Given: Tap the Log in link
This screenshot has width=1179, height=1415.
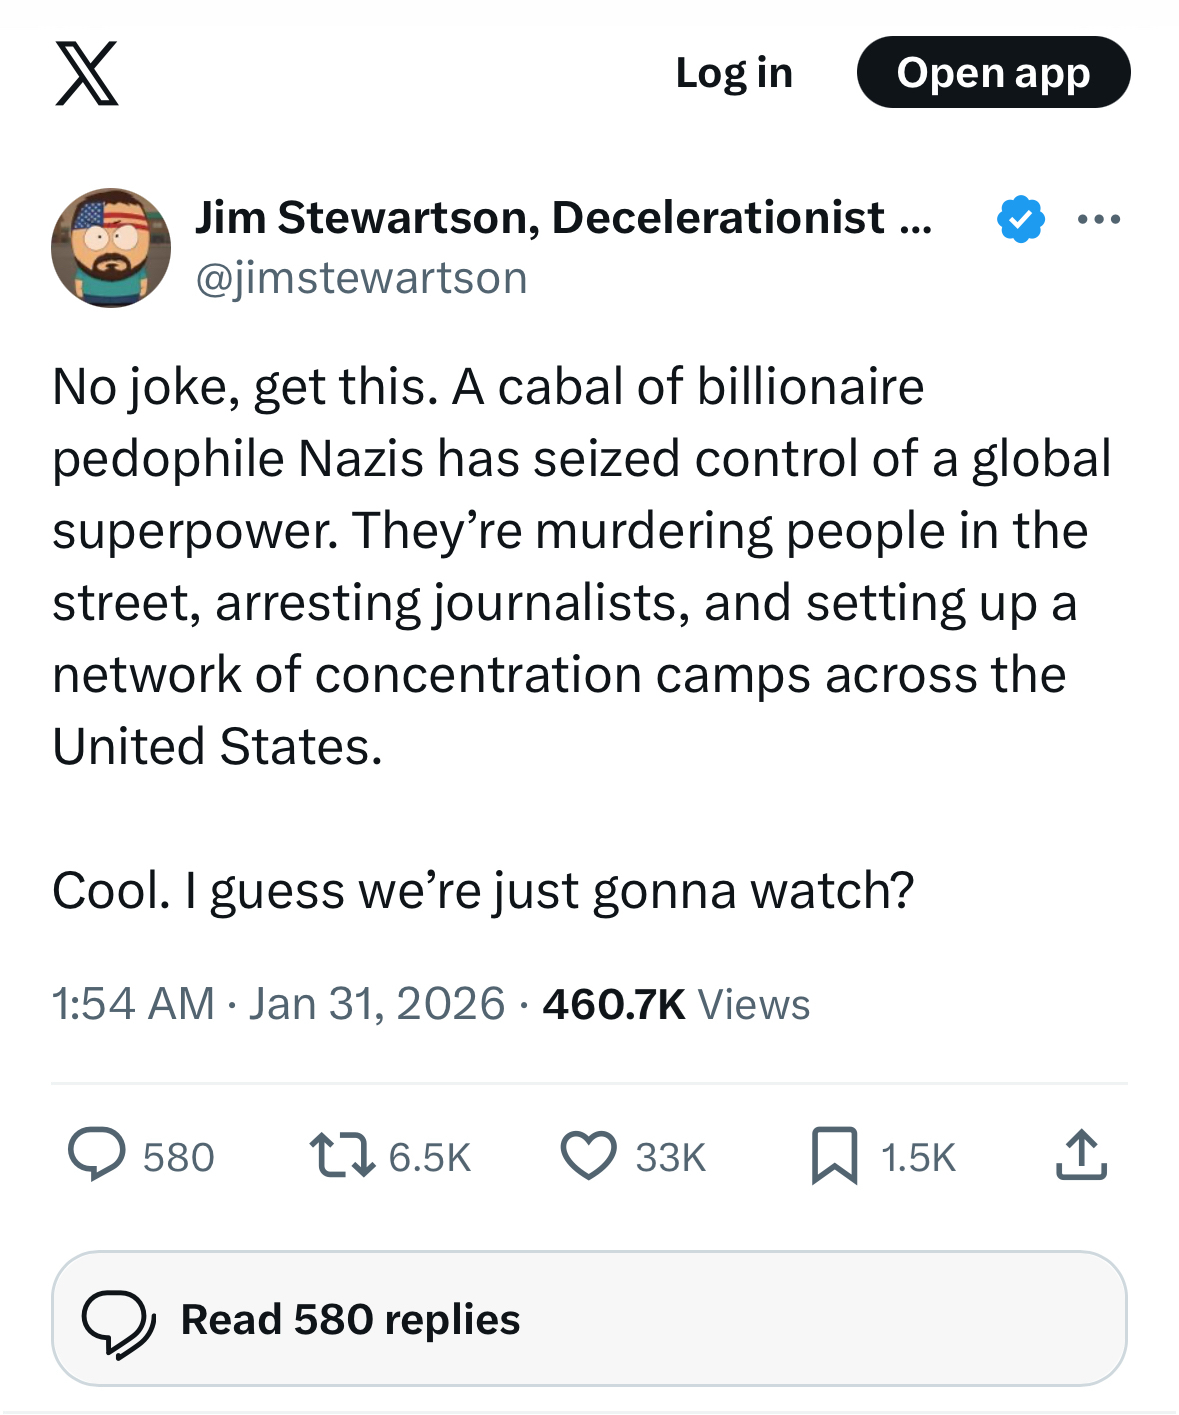Looking at the screenshot, I should point(734,73).
